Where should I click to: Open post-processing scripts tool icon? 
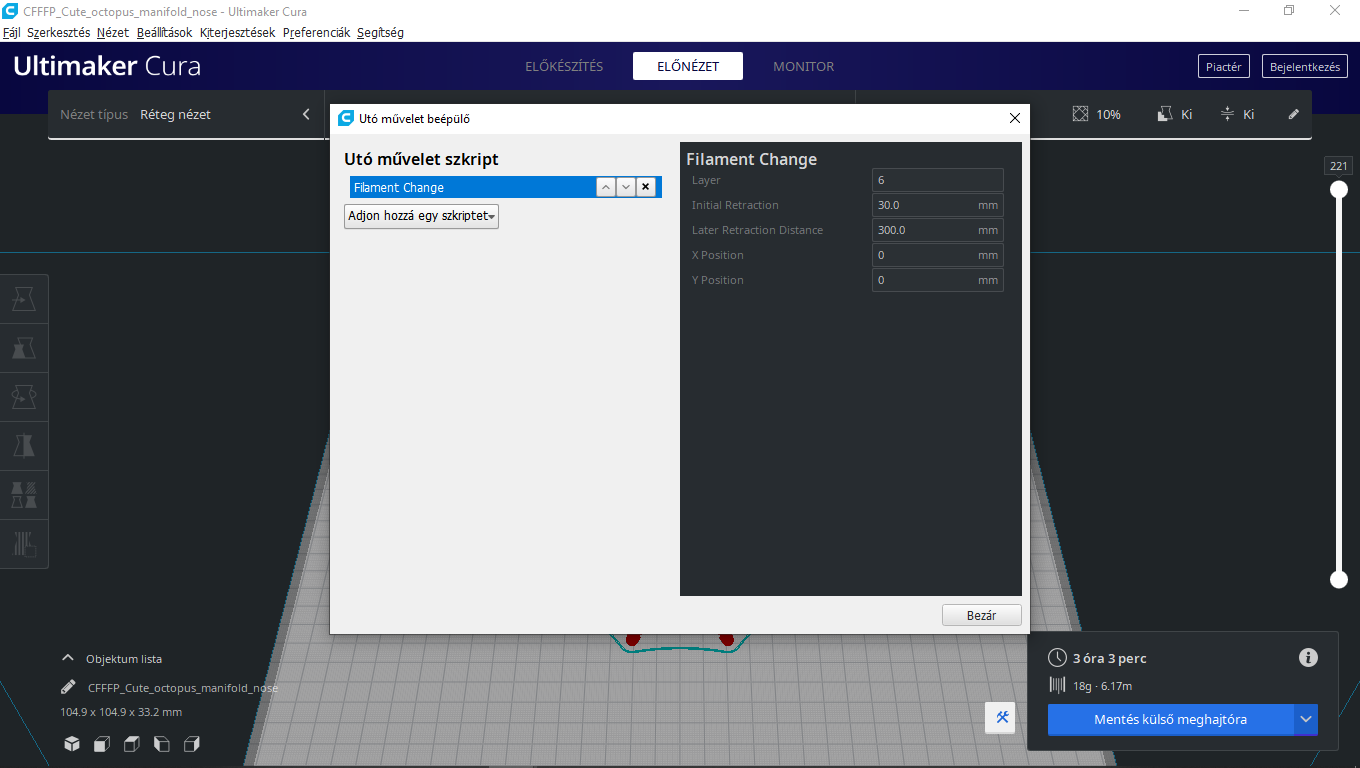pos(1001,718)
